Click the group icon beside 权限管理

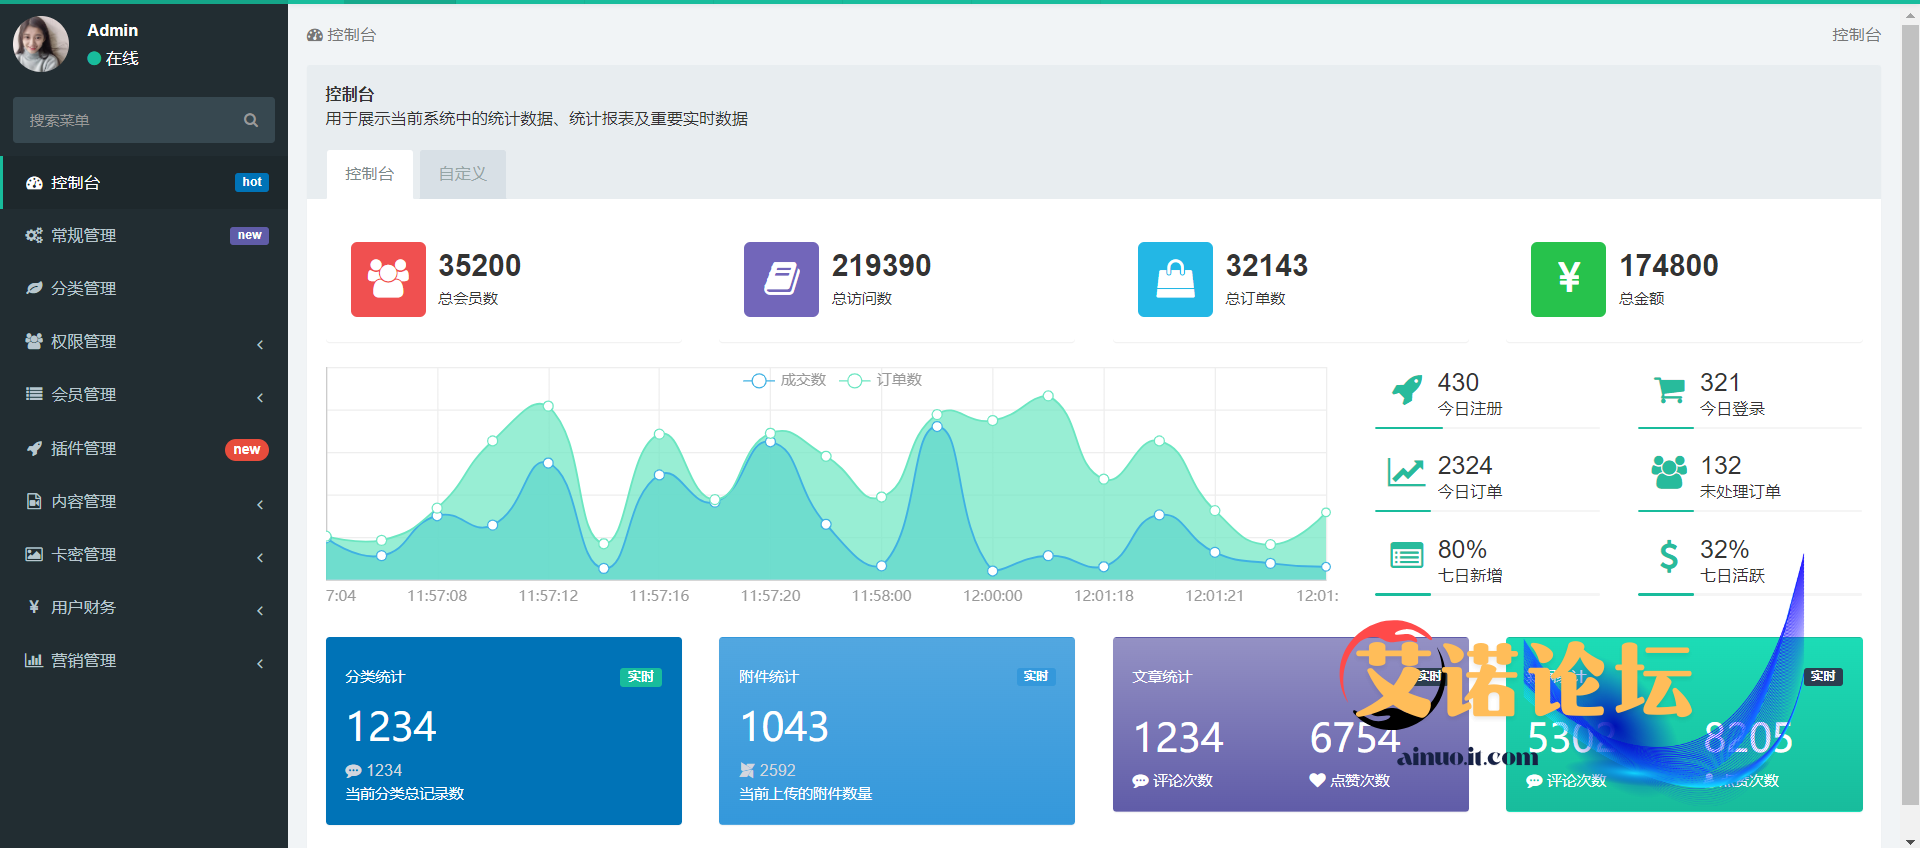34,341
